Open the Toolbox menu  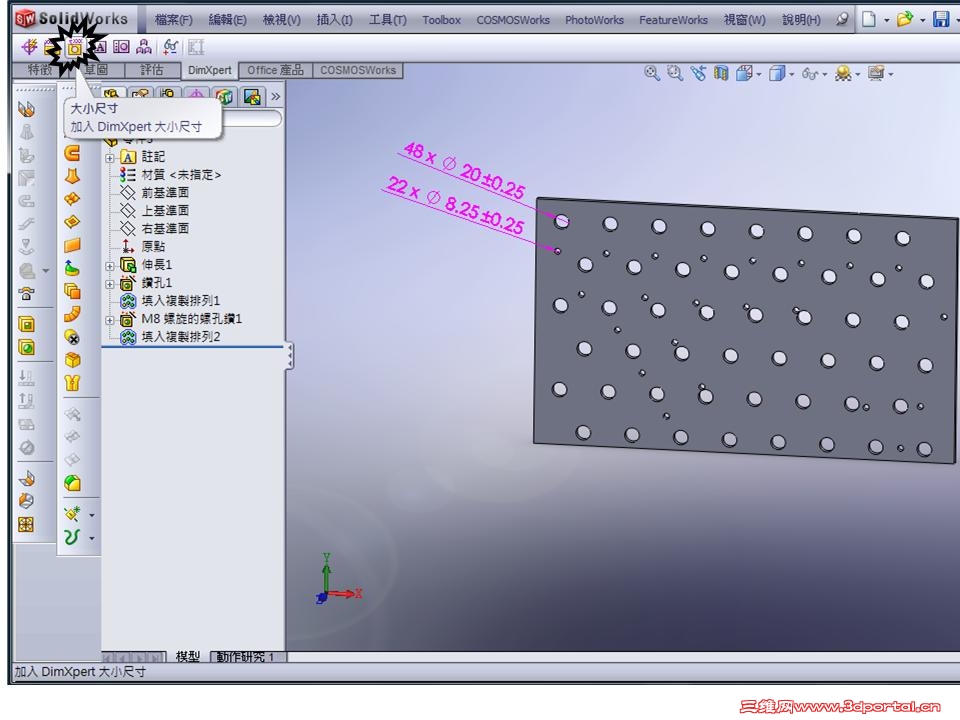[x=441, y=20]
